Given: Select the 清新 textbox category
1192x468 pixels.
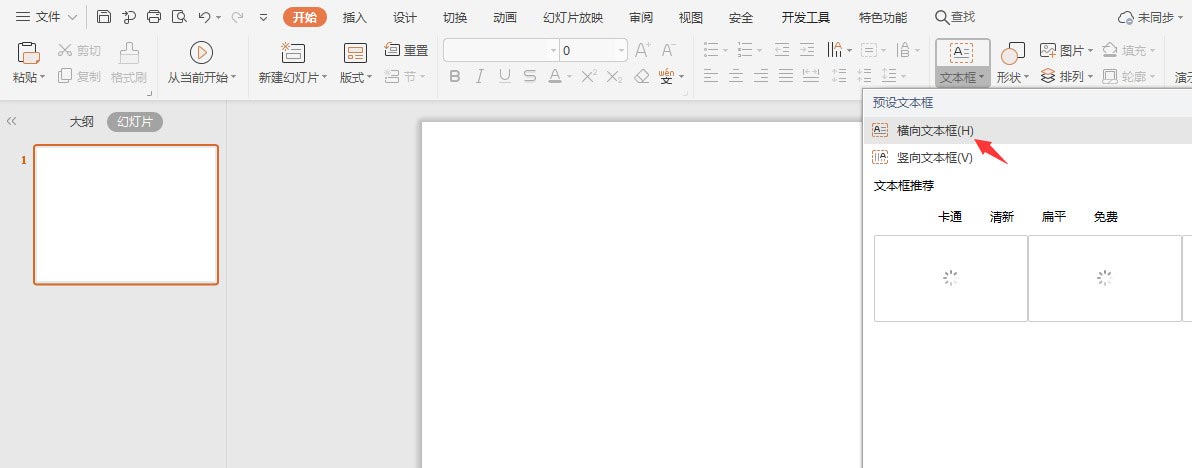Looking at the screenshot, I should tap(1002, 217).
